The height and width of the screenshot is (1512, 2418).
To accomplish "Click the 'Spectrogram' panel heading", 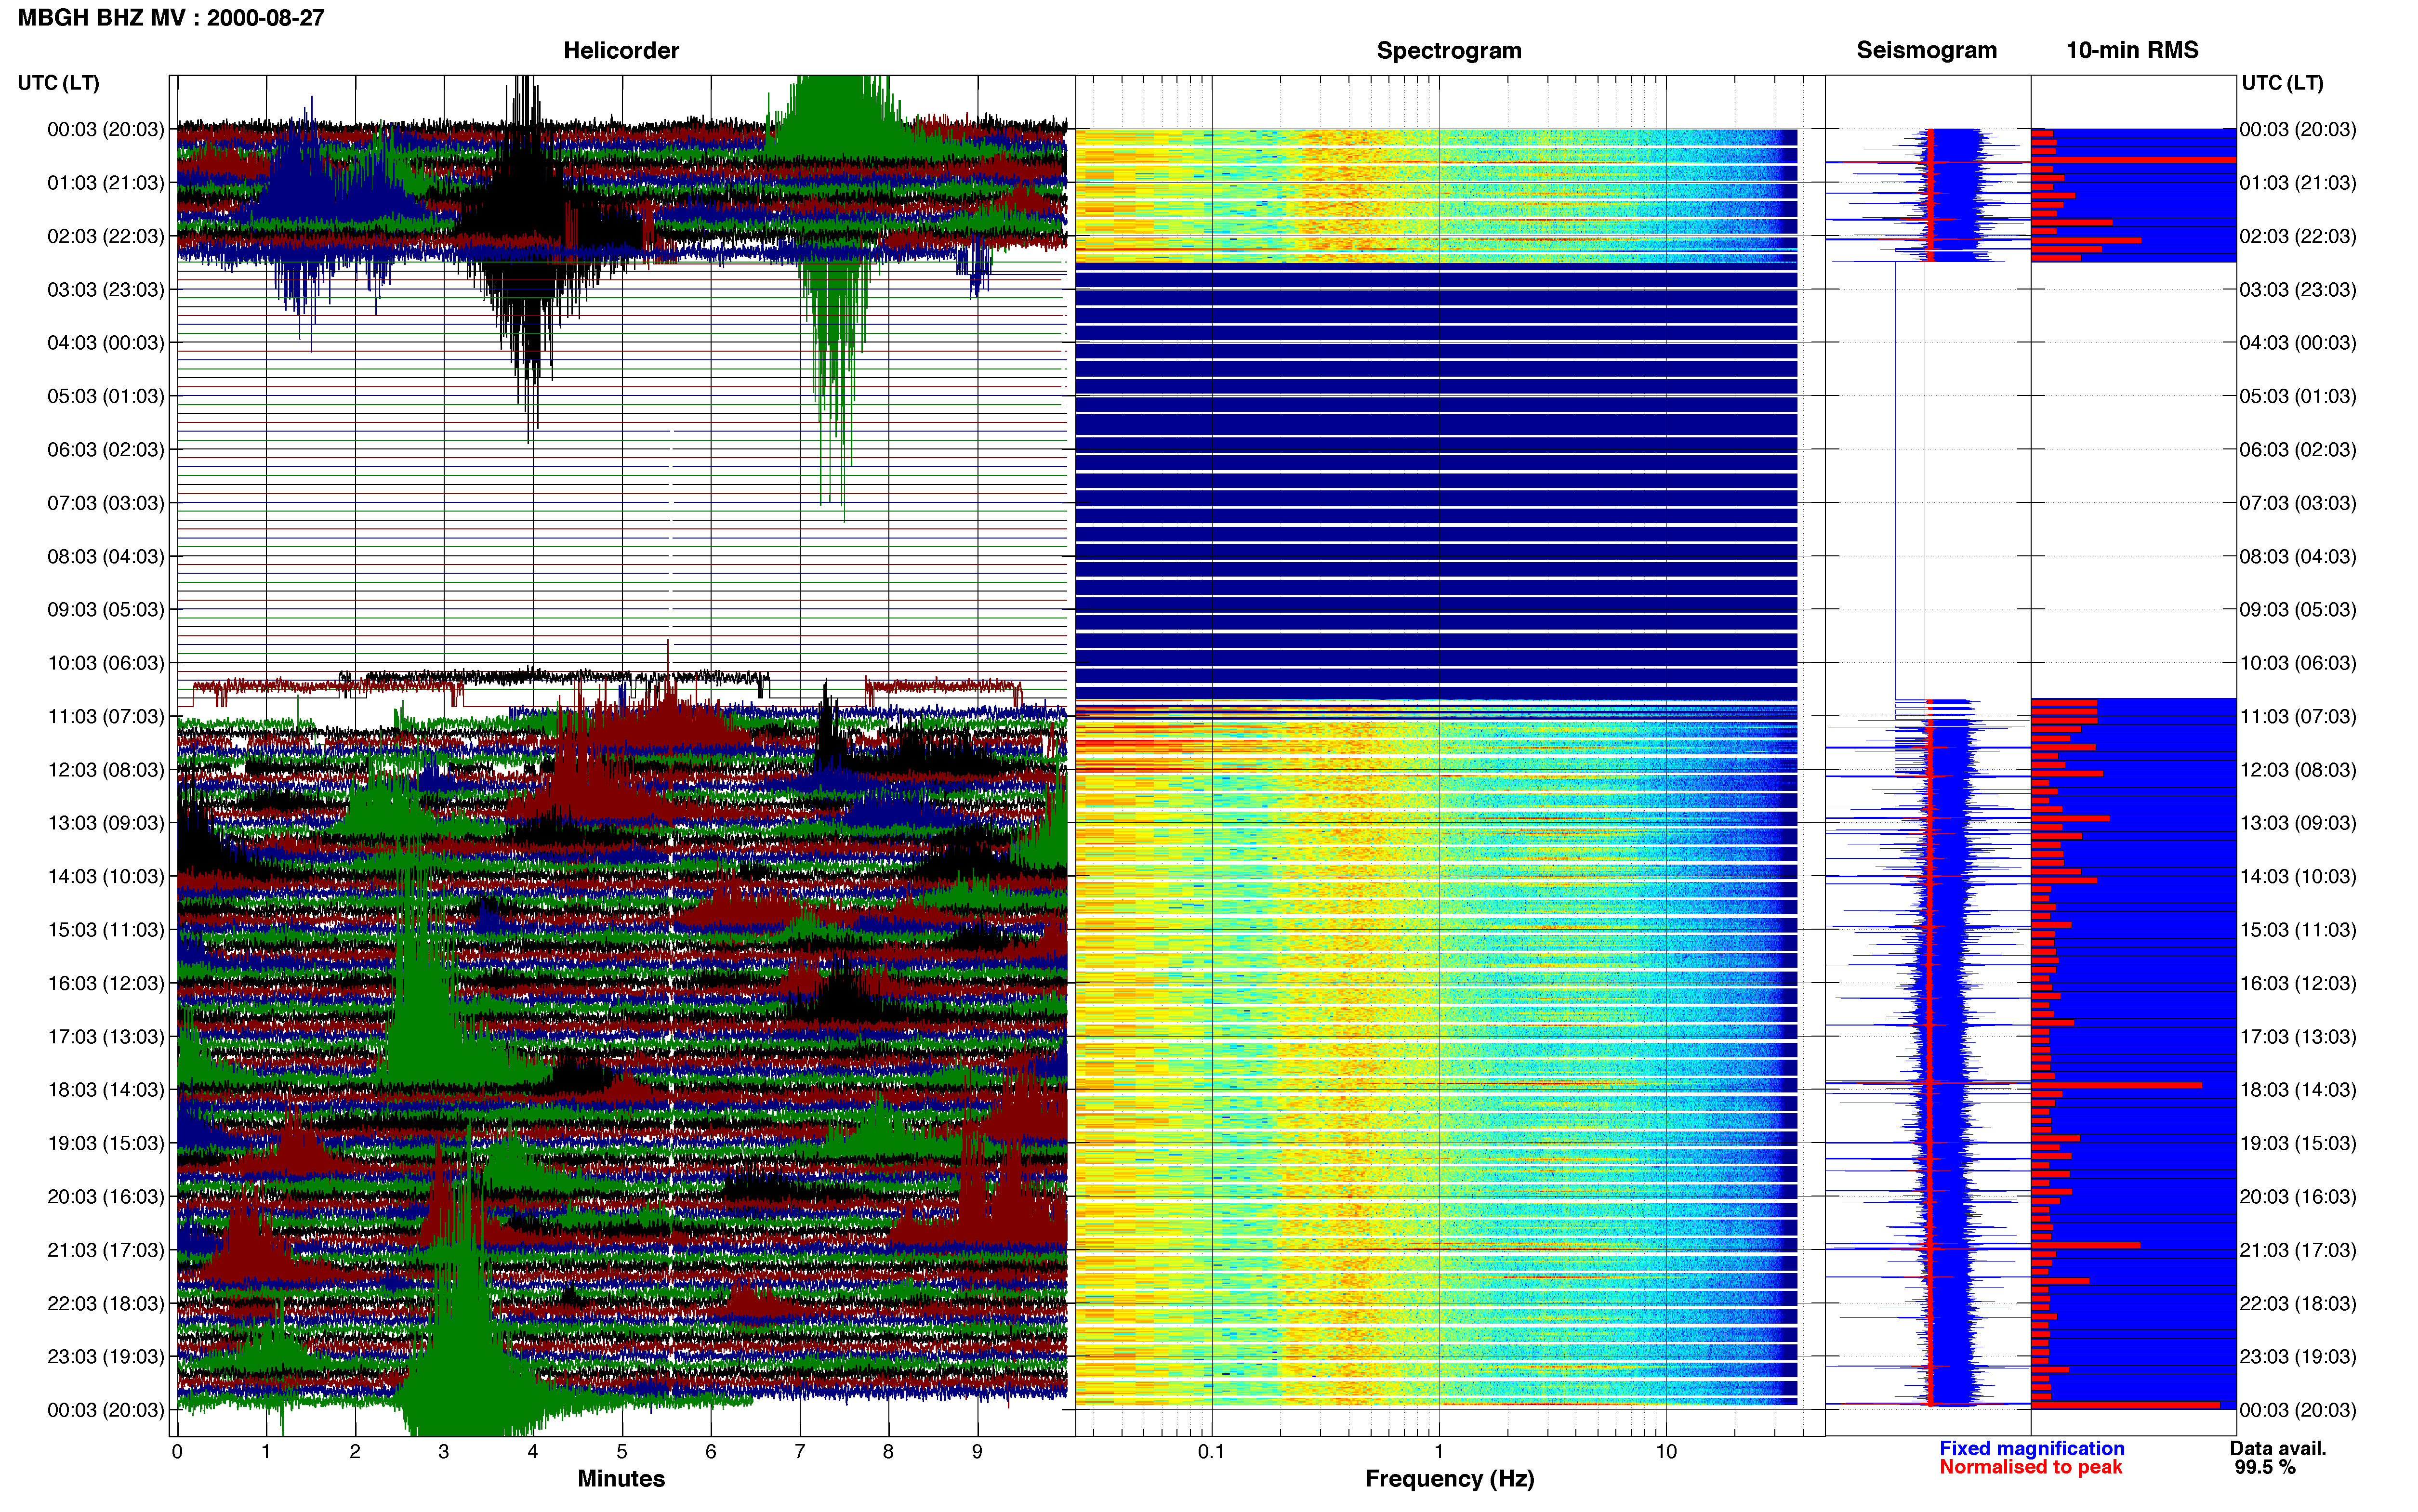I will (1449, 50).
